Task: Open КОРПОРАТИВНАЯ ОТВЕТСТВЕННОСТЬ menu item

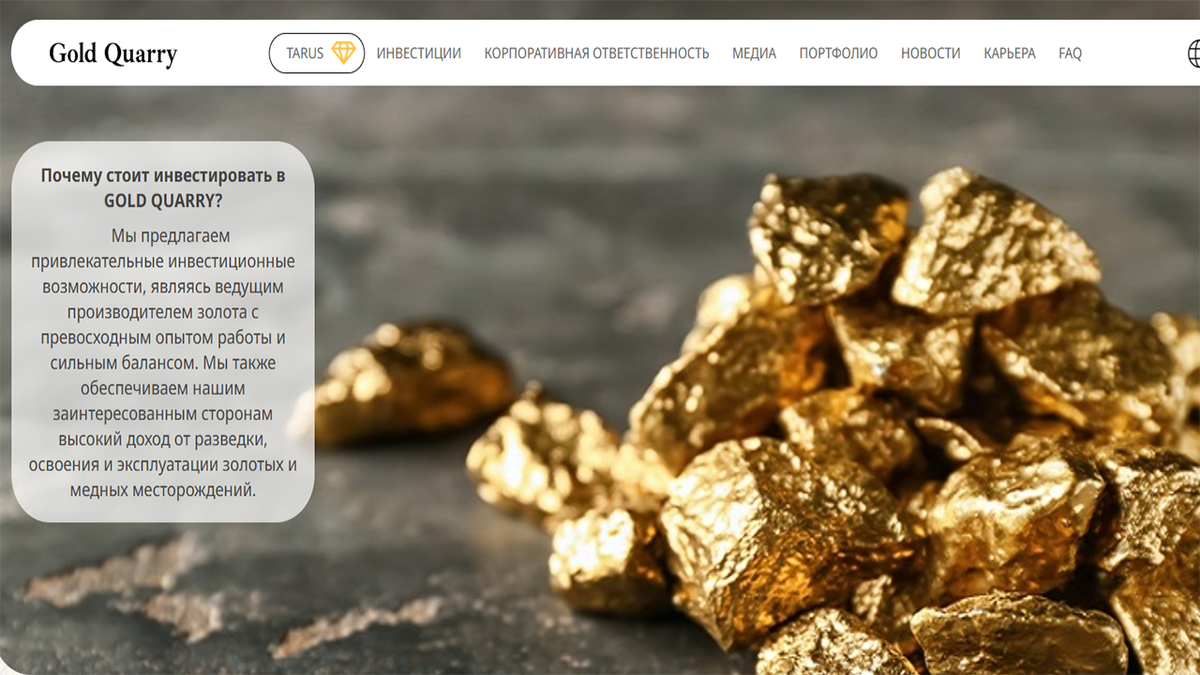Action: 597,53
